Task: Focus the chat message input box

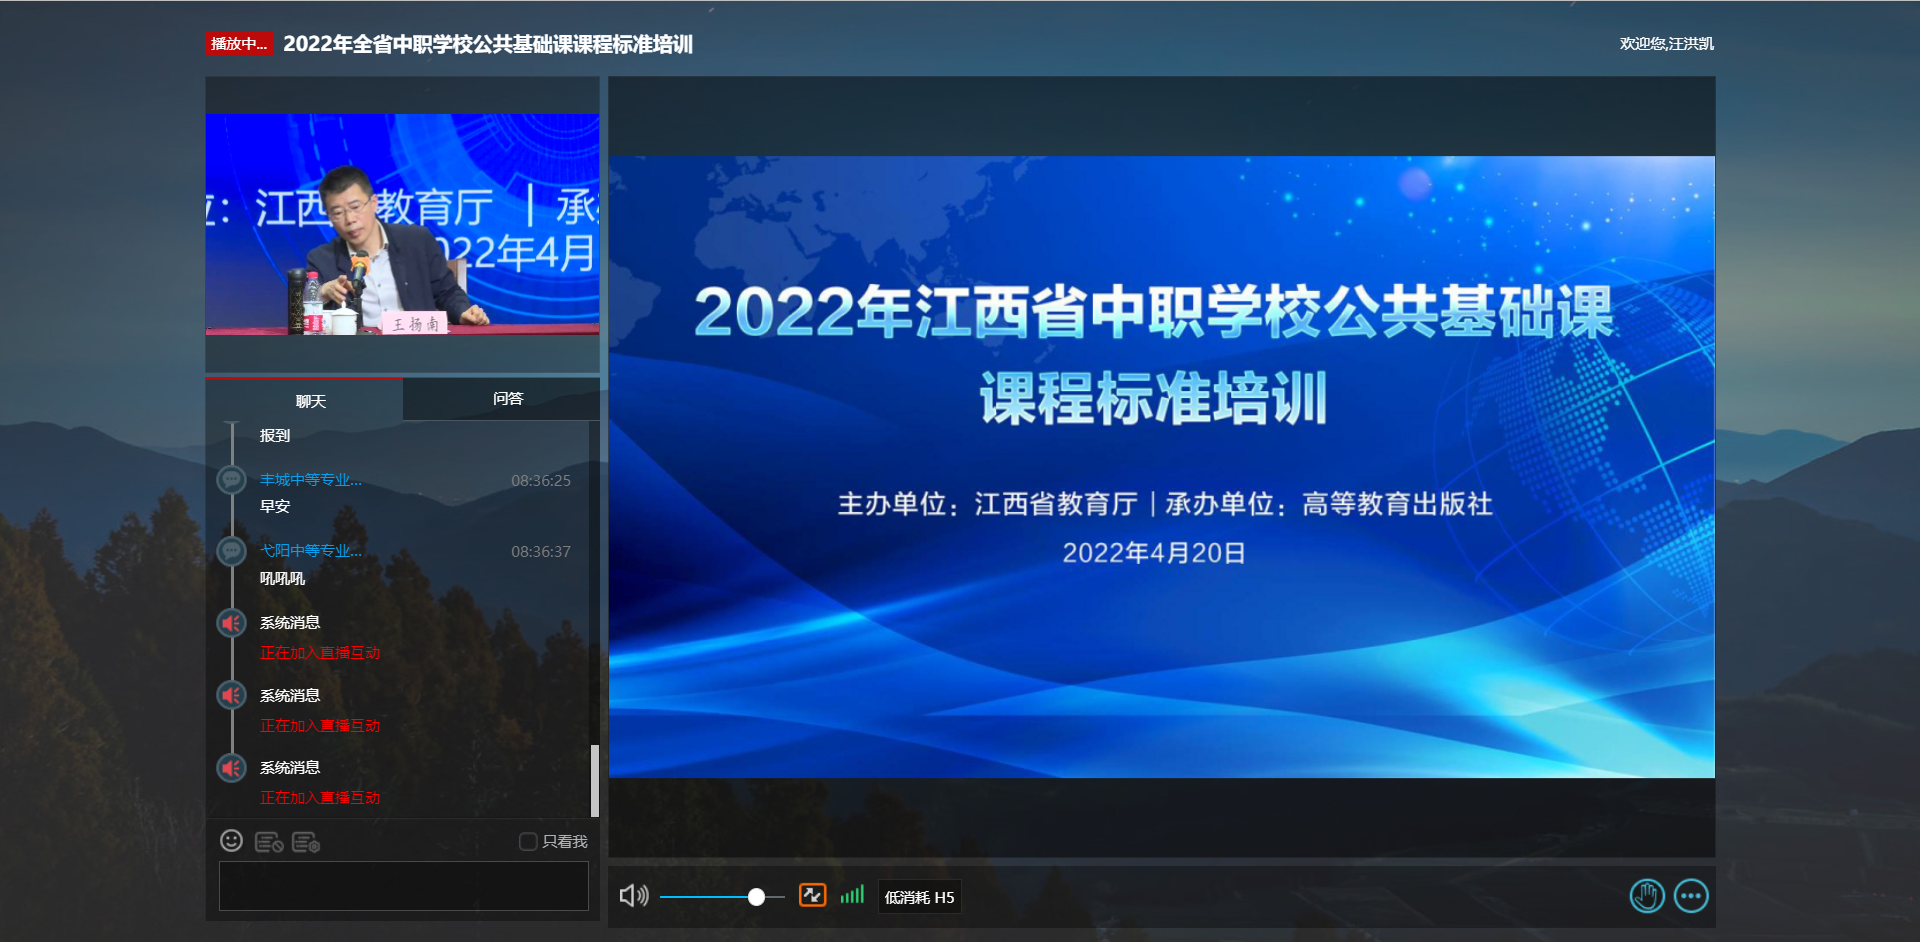Action: click(404, 886)
